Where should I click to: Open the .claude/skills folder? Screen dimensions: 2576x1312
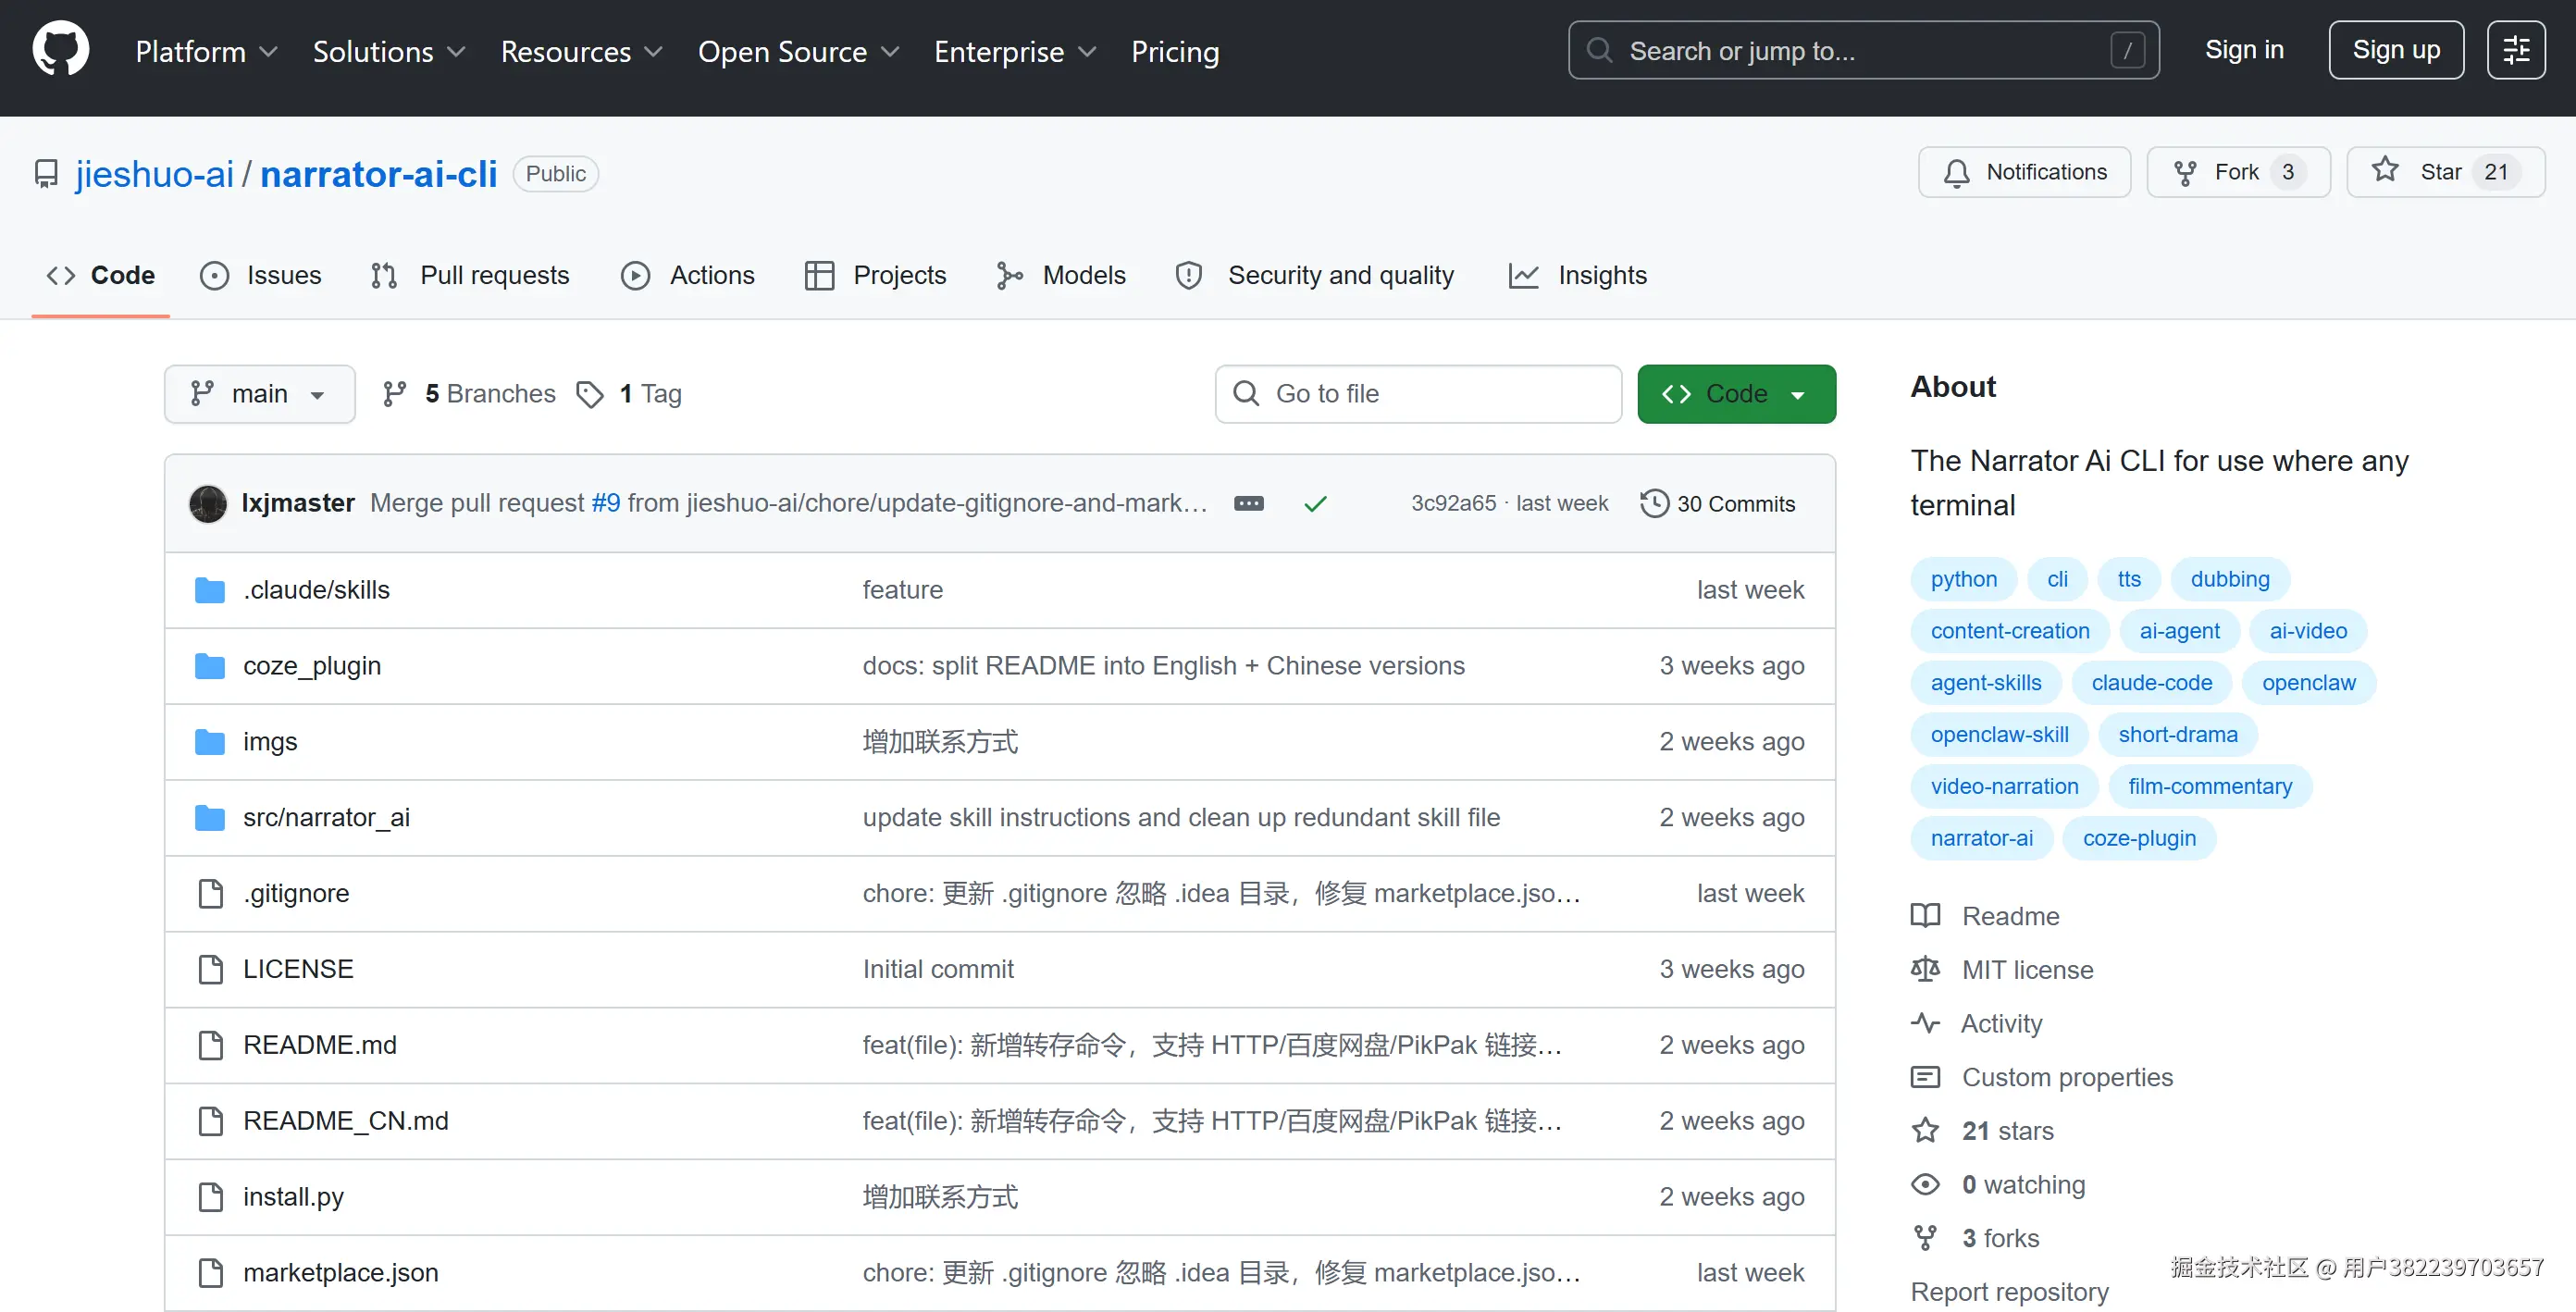316,590
